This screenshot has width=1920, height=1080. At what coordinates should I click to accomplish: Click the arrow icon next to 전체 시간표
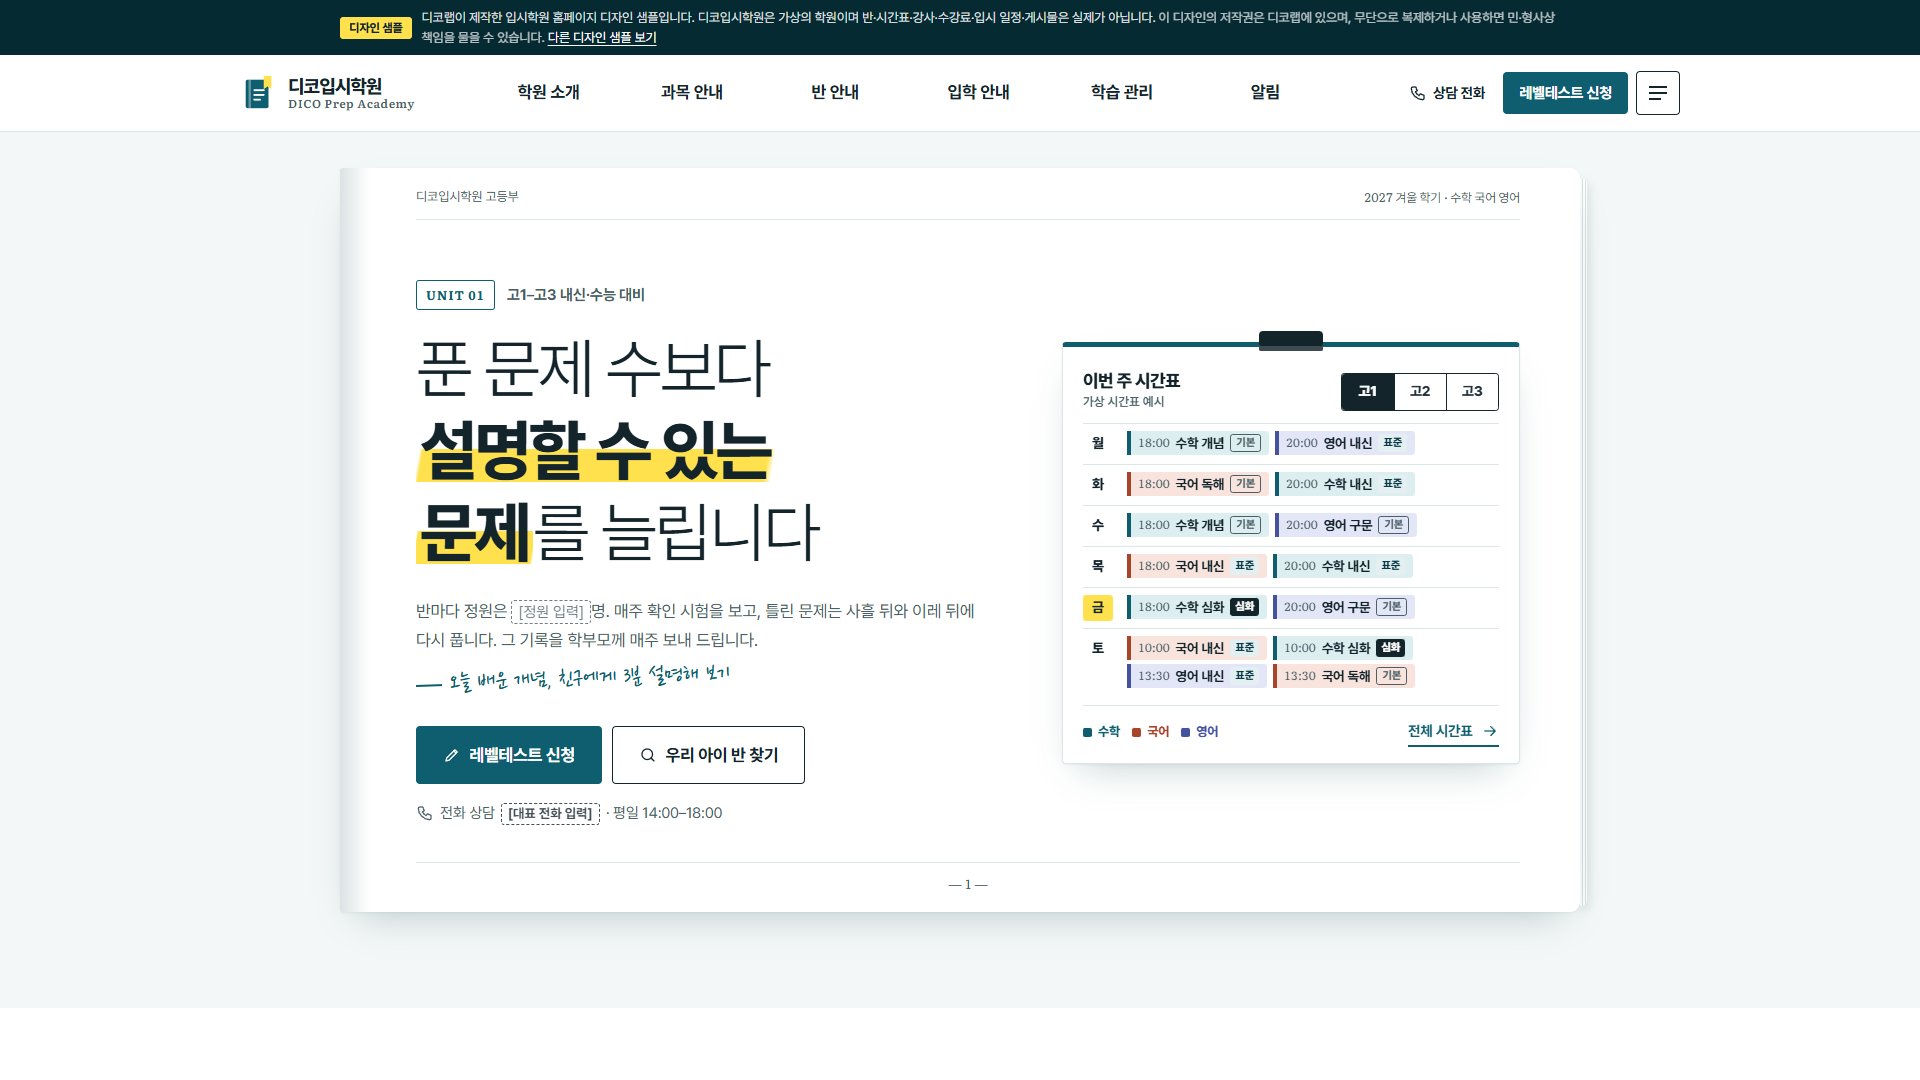pyautogui.click(x=1490, y=731)
